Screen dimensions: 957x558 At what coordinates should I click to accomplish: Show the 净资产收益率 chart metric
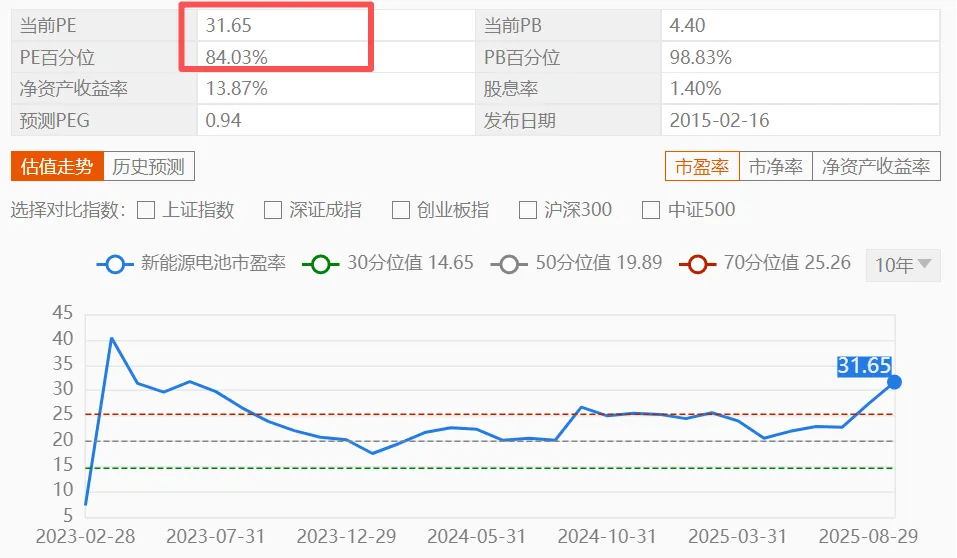click(876, 166)
